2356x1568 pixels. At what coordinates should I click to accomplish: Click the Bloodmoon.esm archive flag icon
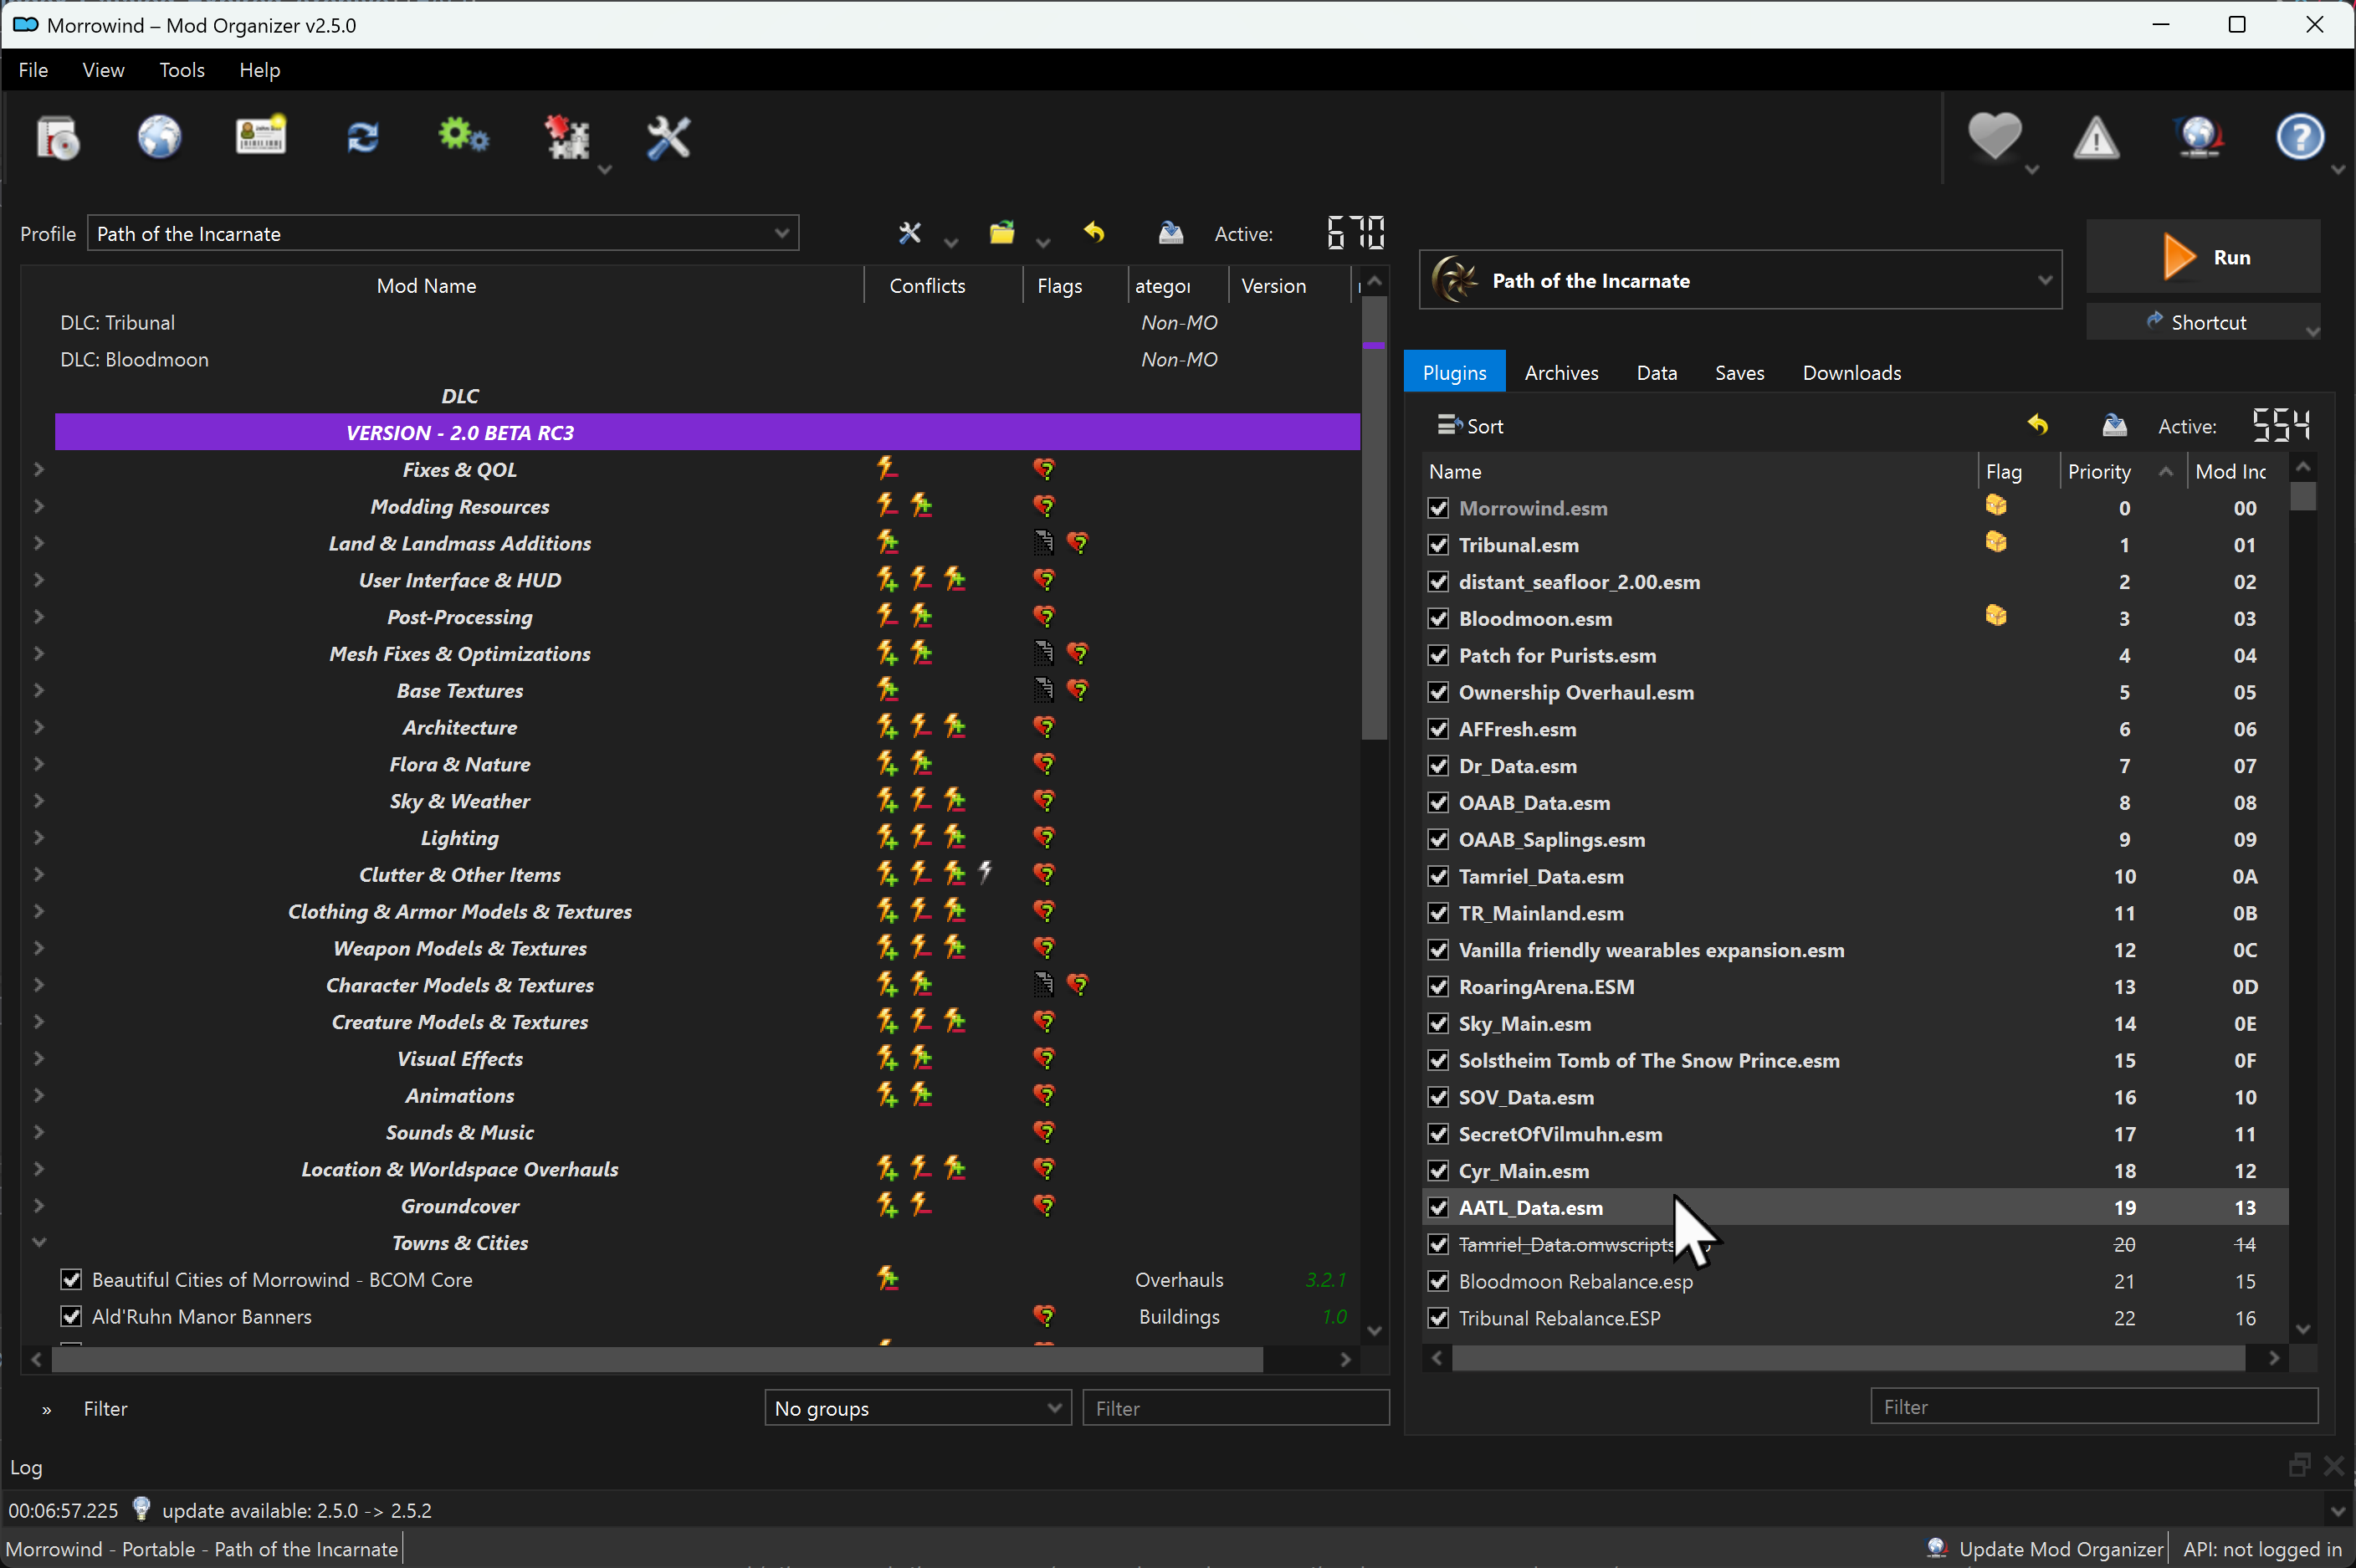click(1996, 616)
